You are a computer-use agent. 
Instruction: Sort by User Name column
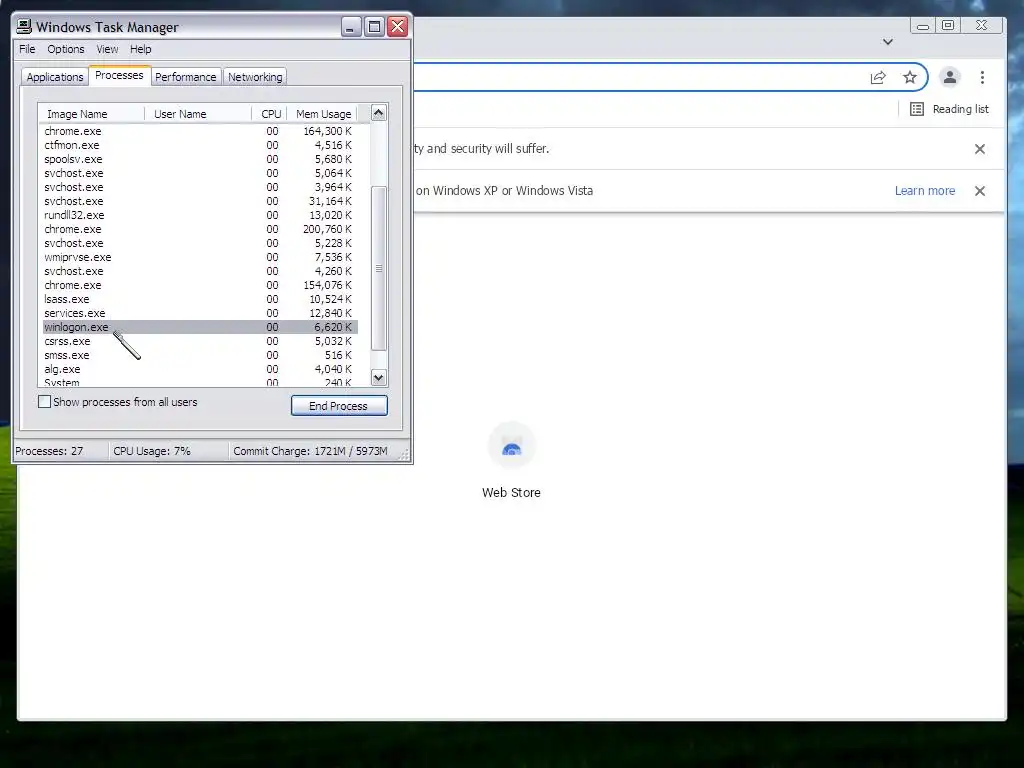(198, 114)
